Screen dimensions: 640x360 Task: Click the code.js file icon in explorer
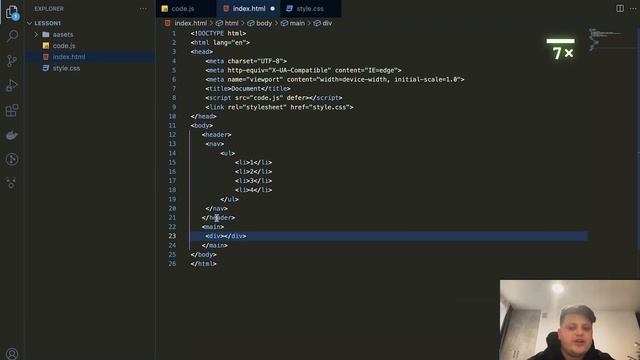pos(46,46)
